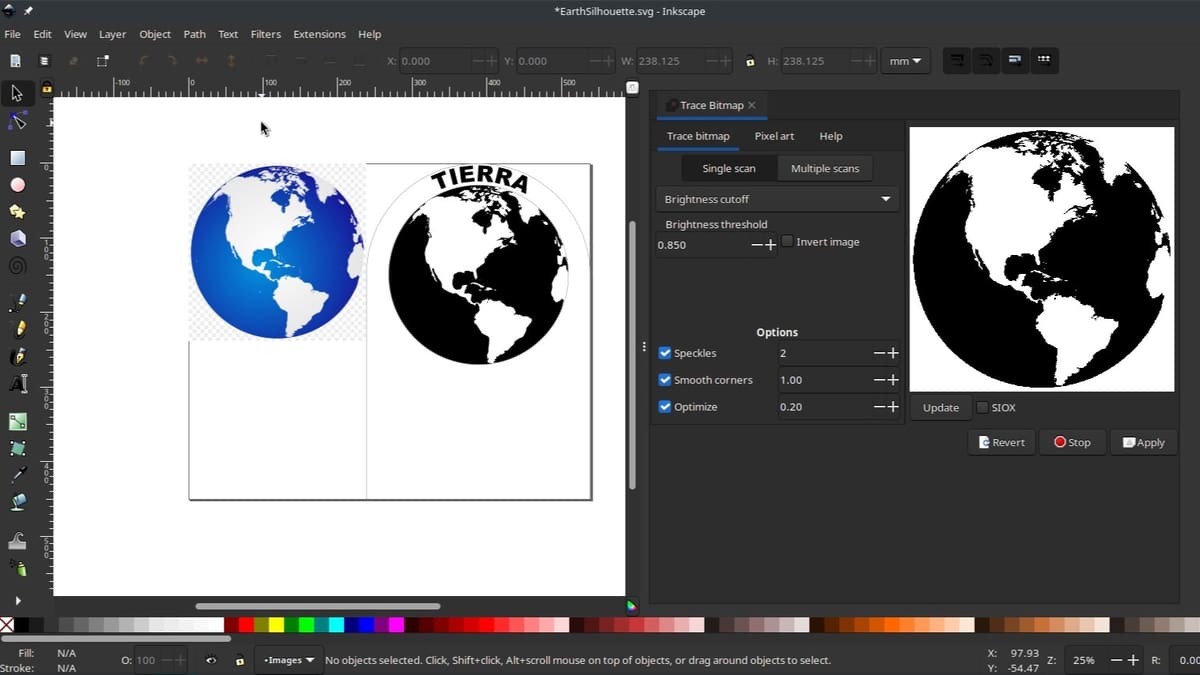Click the scale stroke width affect icon
Viewport: 1200px width, 675px height.
956,60
